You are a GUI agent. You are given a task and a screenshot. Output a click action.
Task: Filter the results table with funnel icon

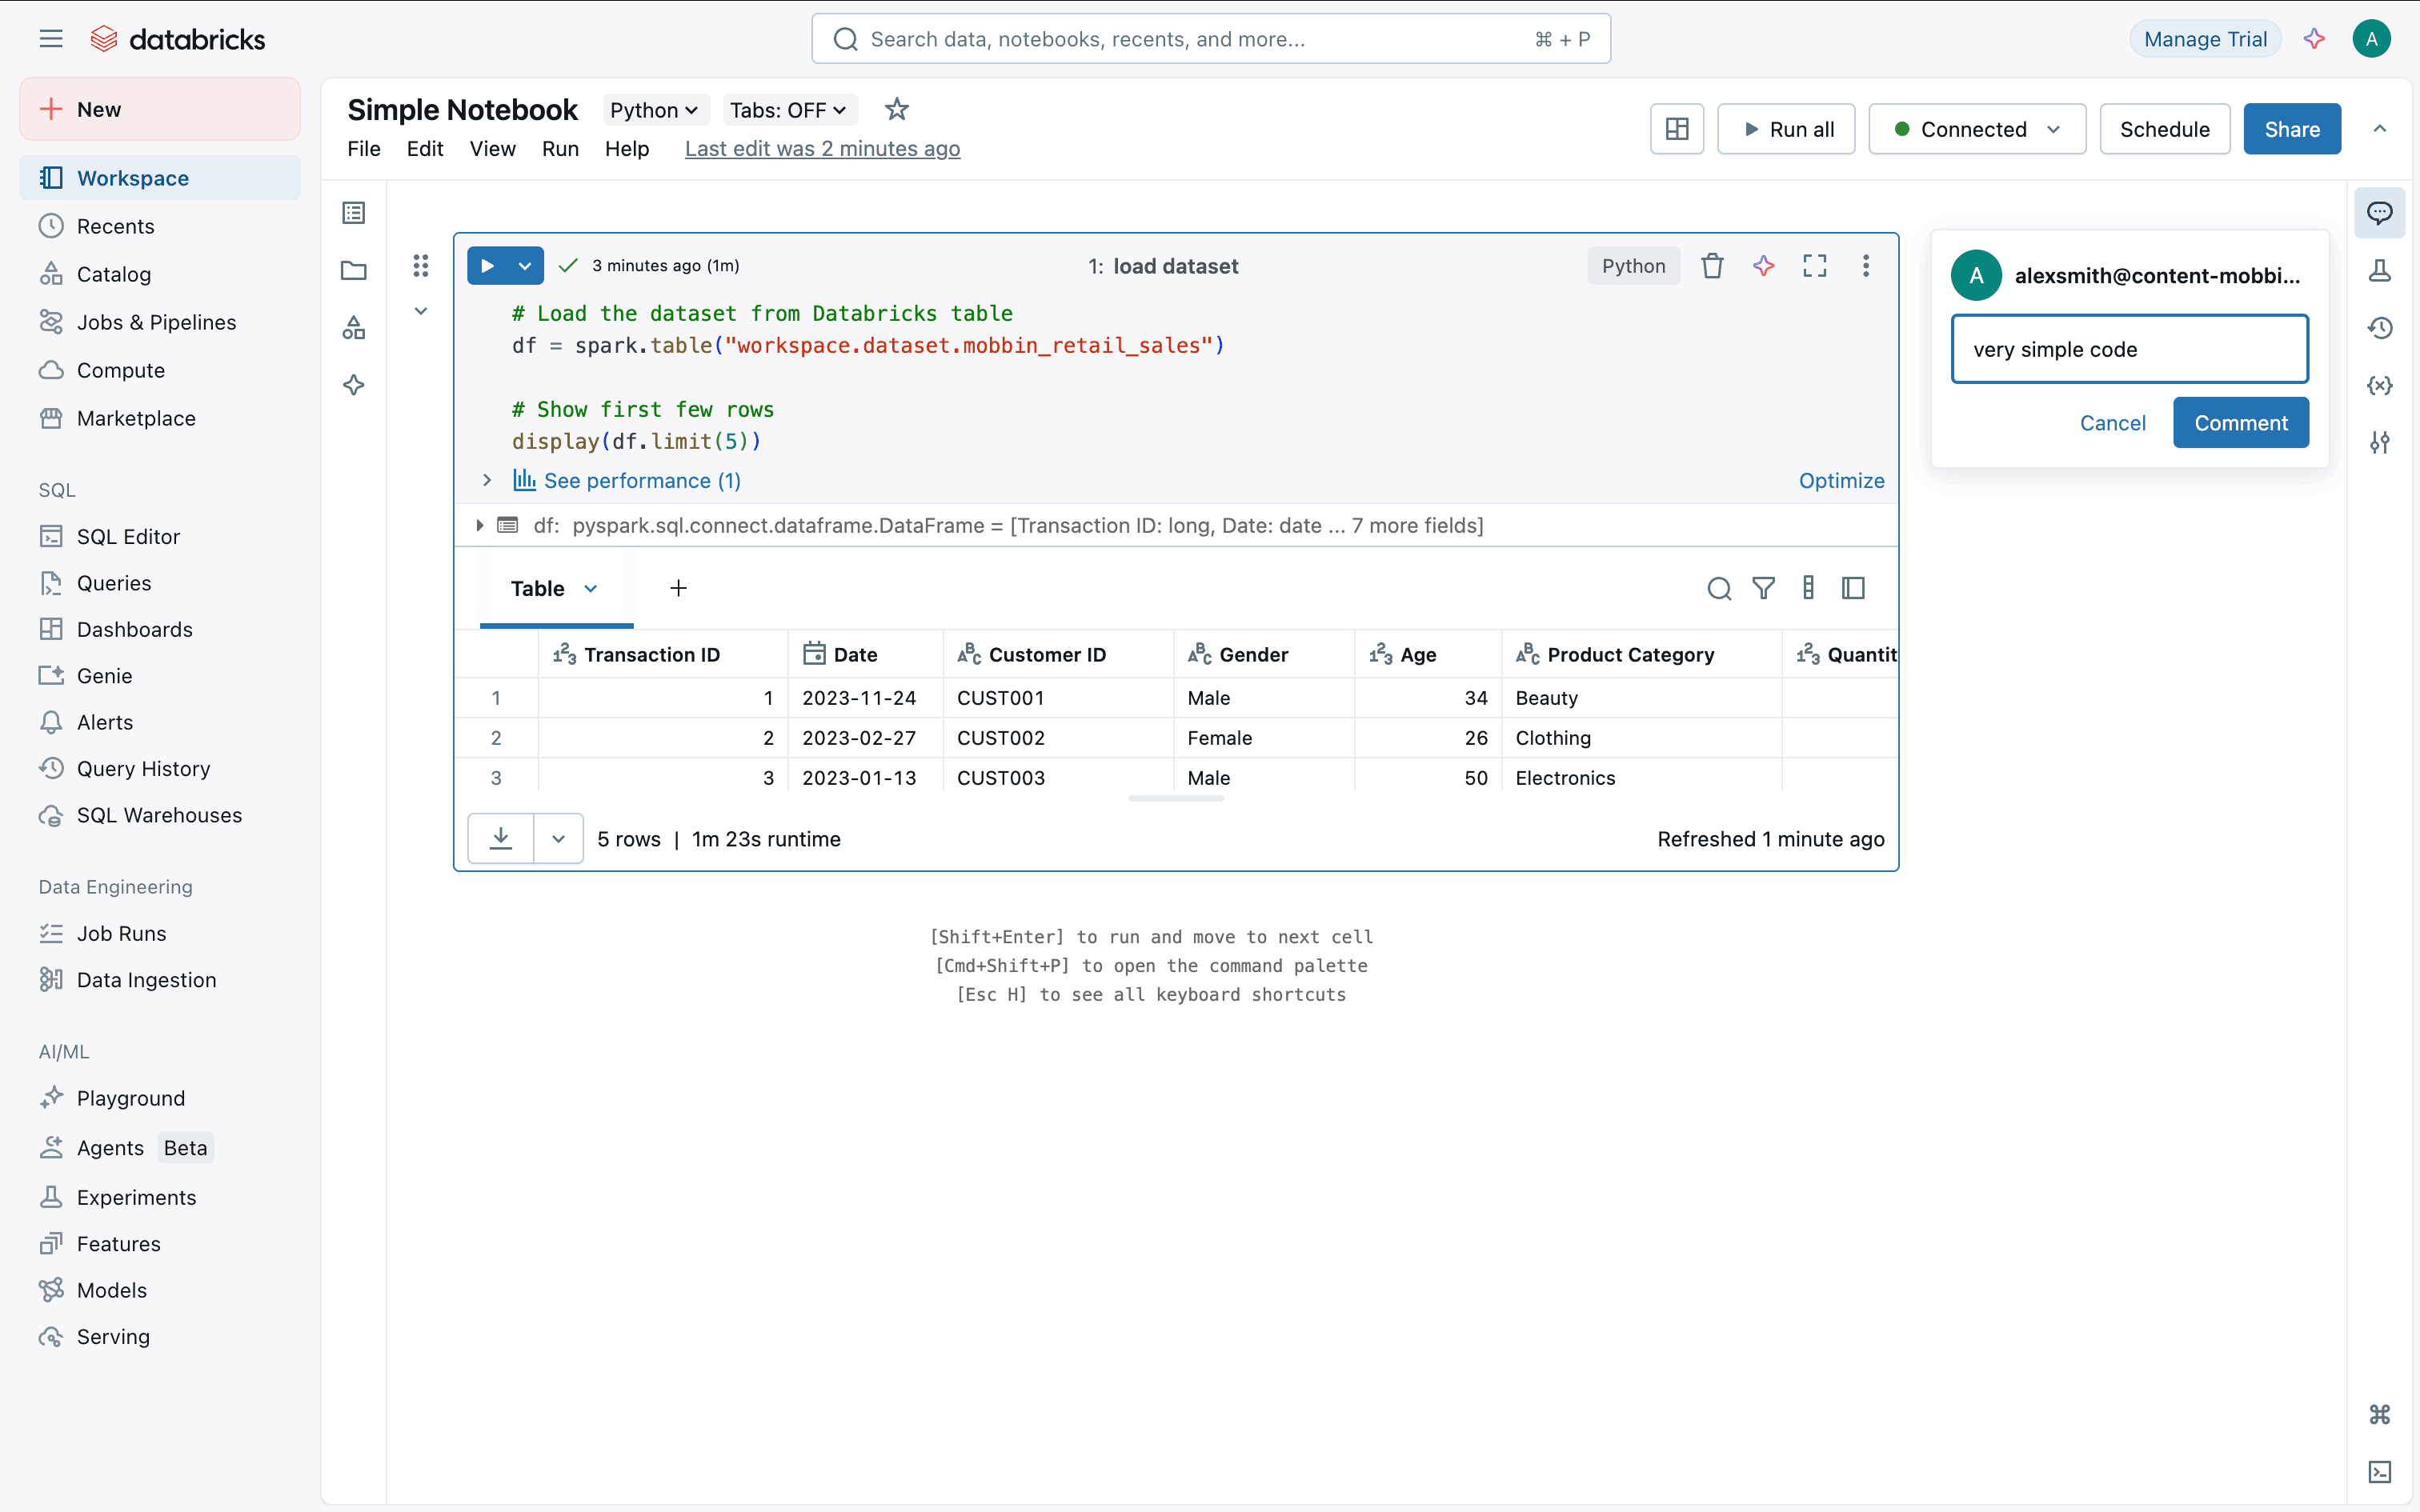coord(1763,588)
